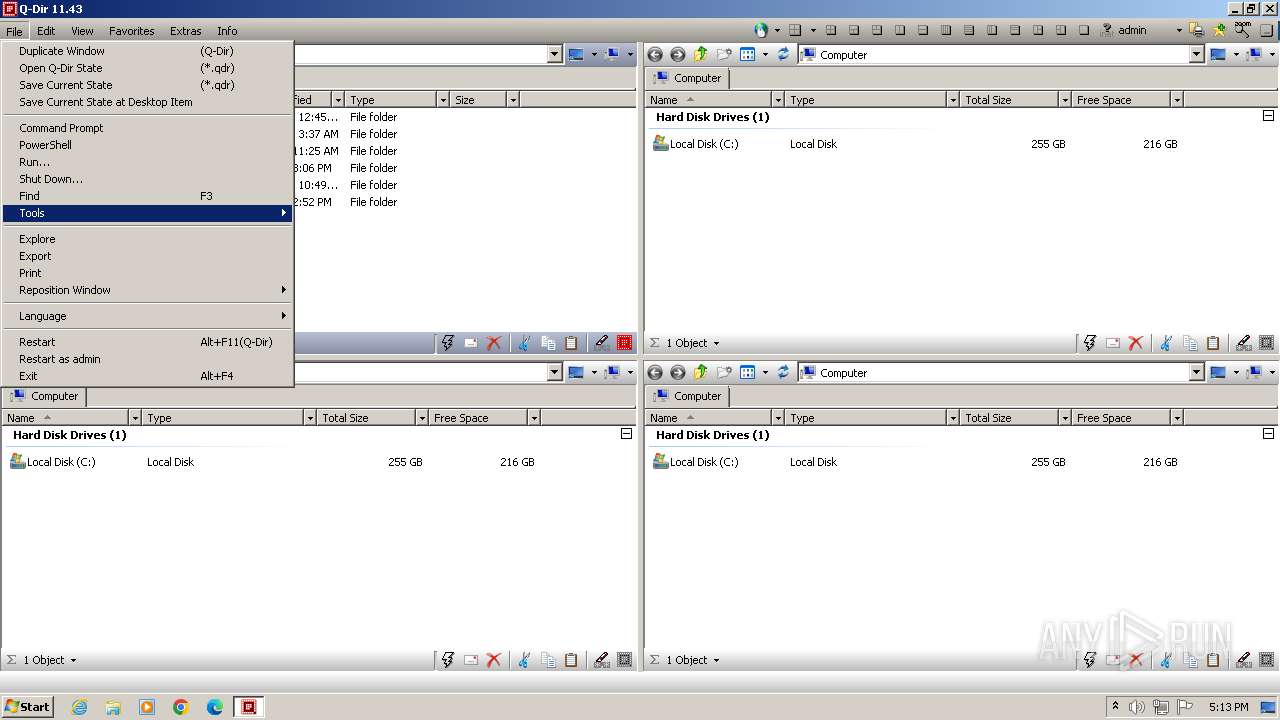The width and height of the screenshot is (1280, 720).
Task: Collapse Hard Disk Drives group in top-right pane
Action: pyautogui.click(x=1268, y=116)
